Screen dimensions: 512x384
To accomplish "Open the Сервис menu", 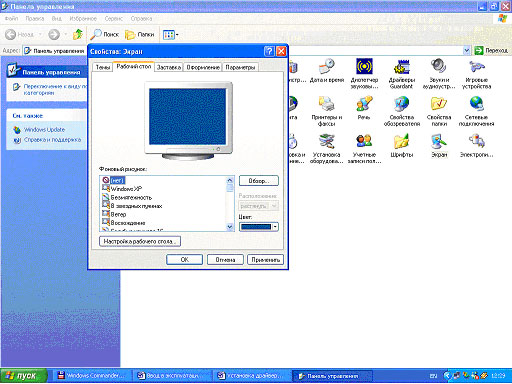I will click(x=114, y=18).
